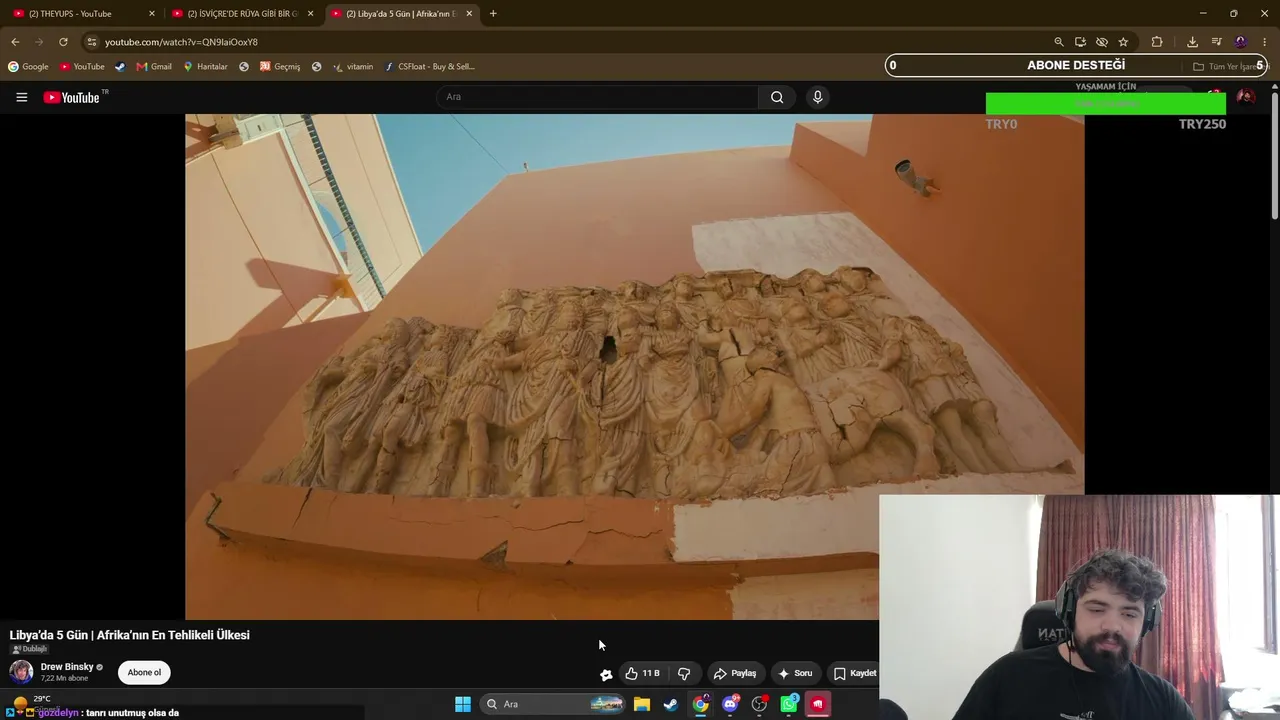Switch to the İSVİÇRE'DE RÜYA GİBİ tab
Image resolution: width=1280 pixels, height=720 pixels.
[240, 14]
